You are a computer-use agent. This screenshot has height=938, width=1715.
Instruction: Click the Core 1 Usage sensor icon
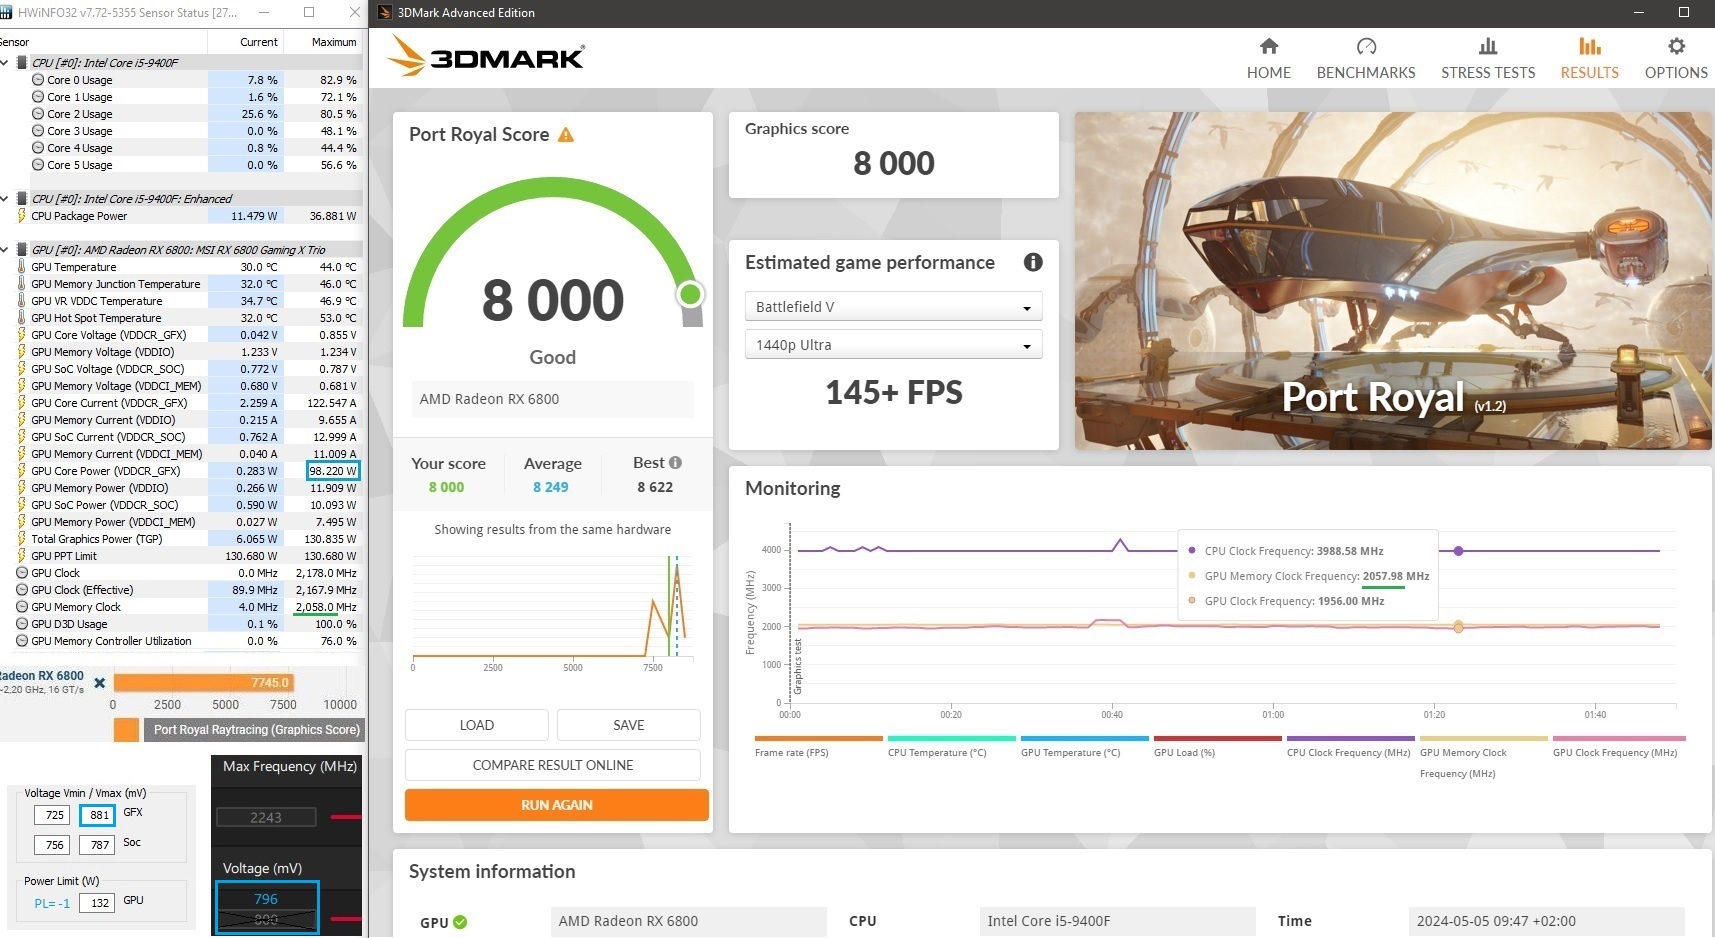(38, 97)
